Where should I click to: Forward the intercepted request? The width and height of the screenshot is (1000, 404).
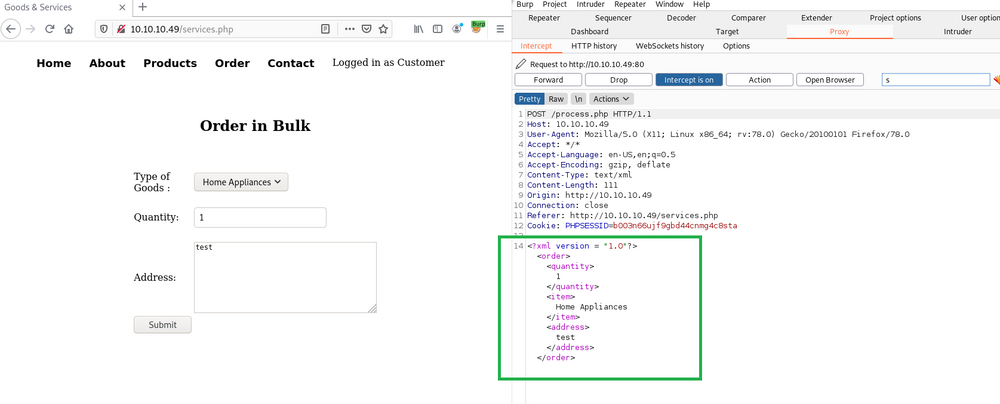click(x=547, y=80)
